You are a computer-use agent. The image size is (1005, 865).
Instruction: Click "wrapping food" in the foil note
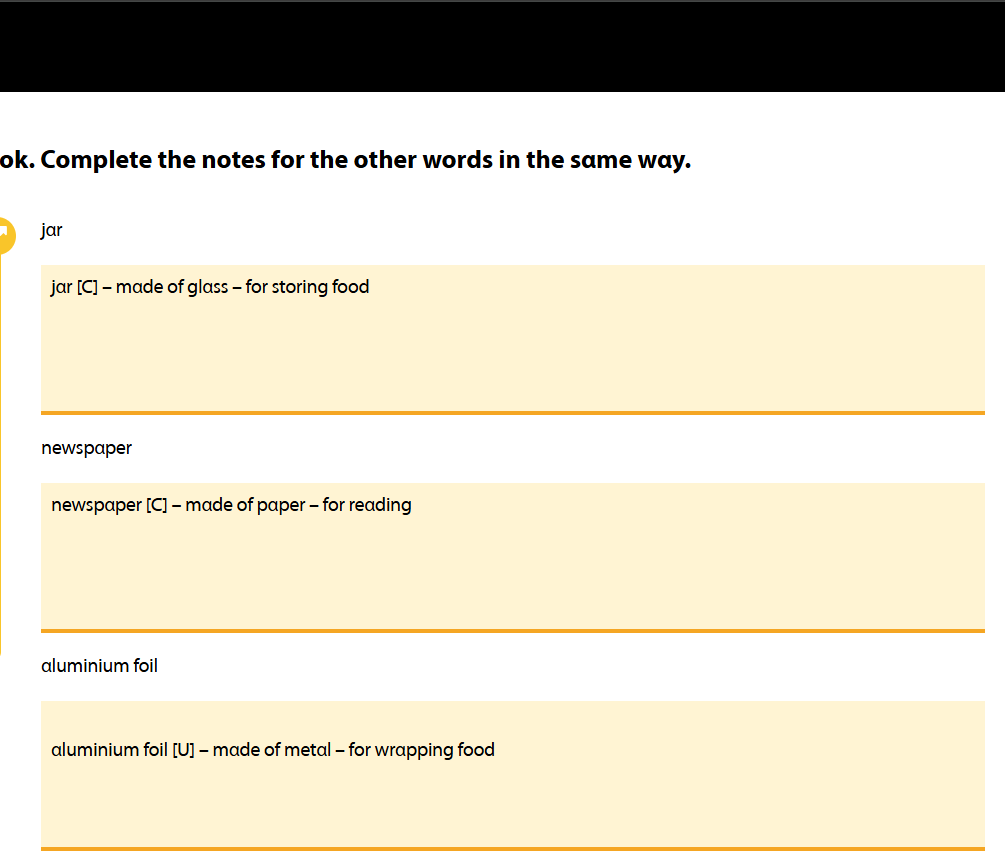pos(435,750)
